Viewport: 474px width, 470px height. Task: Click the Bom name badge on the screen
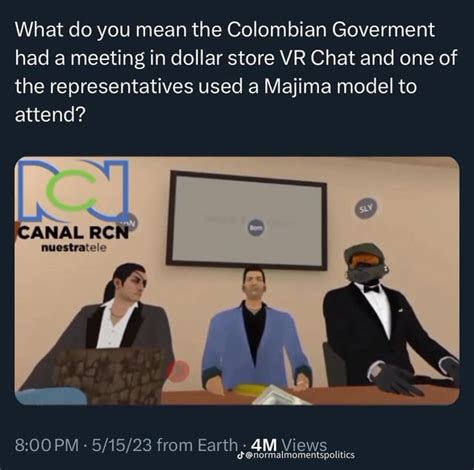click(257, 227)
